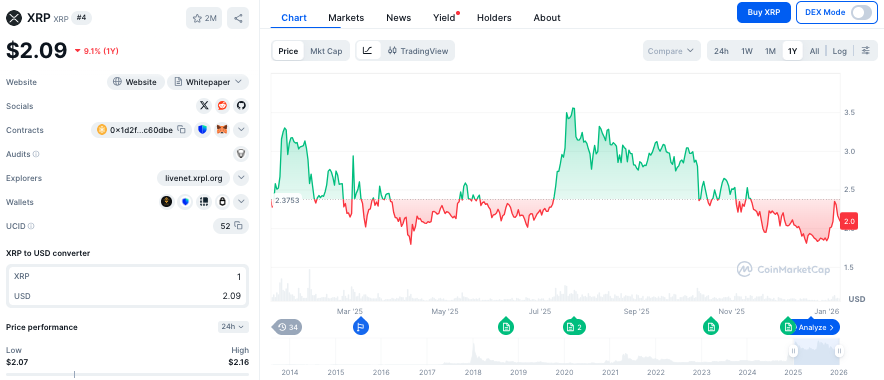Open the Chart tab
Screen dimensions: 884x380
(x=294, y=17)
